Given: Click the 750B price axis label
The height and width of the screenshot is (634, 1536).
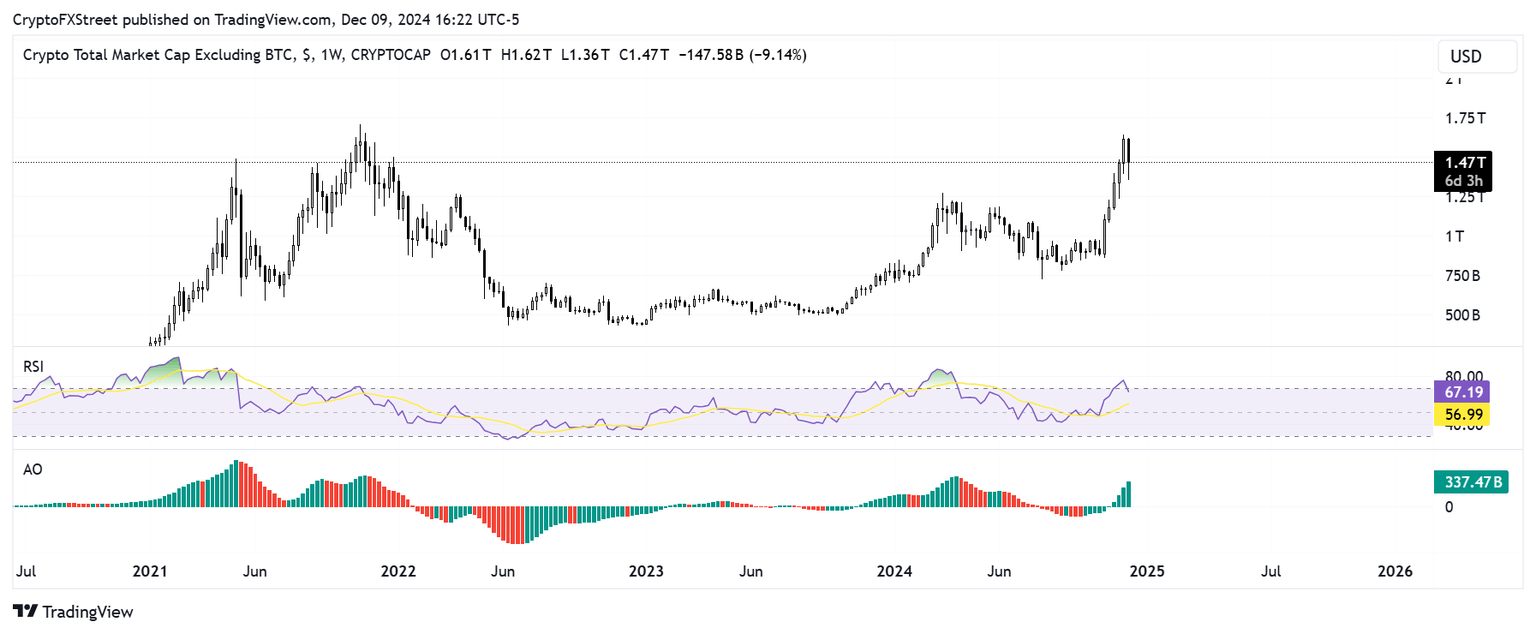Looking at the screenshot, I should click(1463, 276).
